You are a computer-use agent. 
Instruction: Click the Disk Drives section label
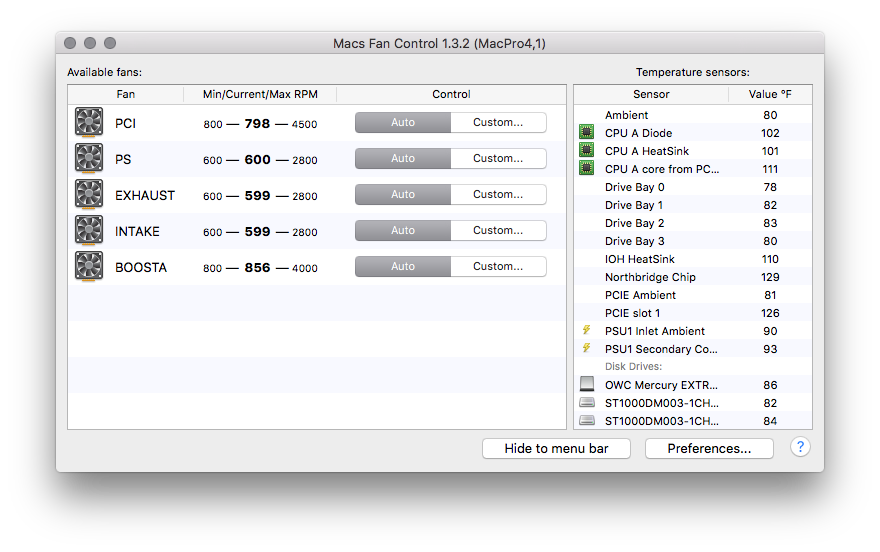point(633,366)
